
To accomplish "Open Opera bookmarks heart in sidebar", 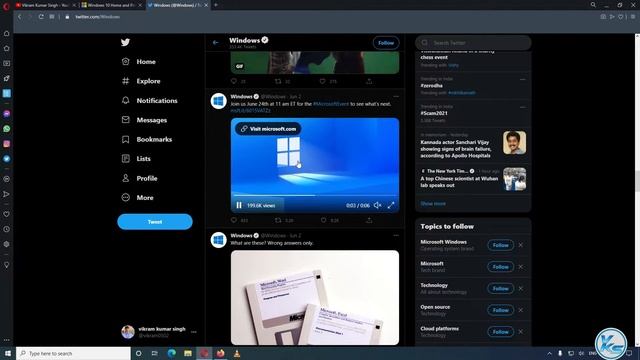I will 7,214.
